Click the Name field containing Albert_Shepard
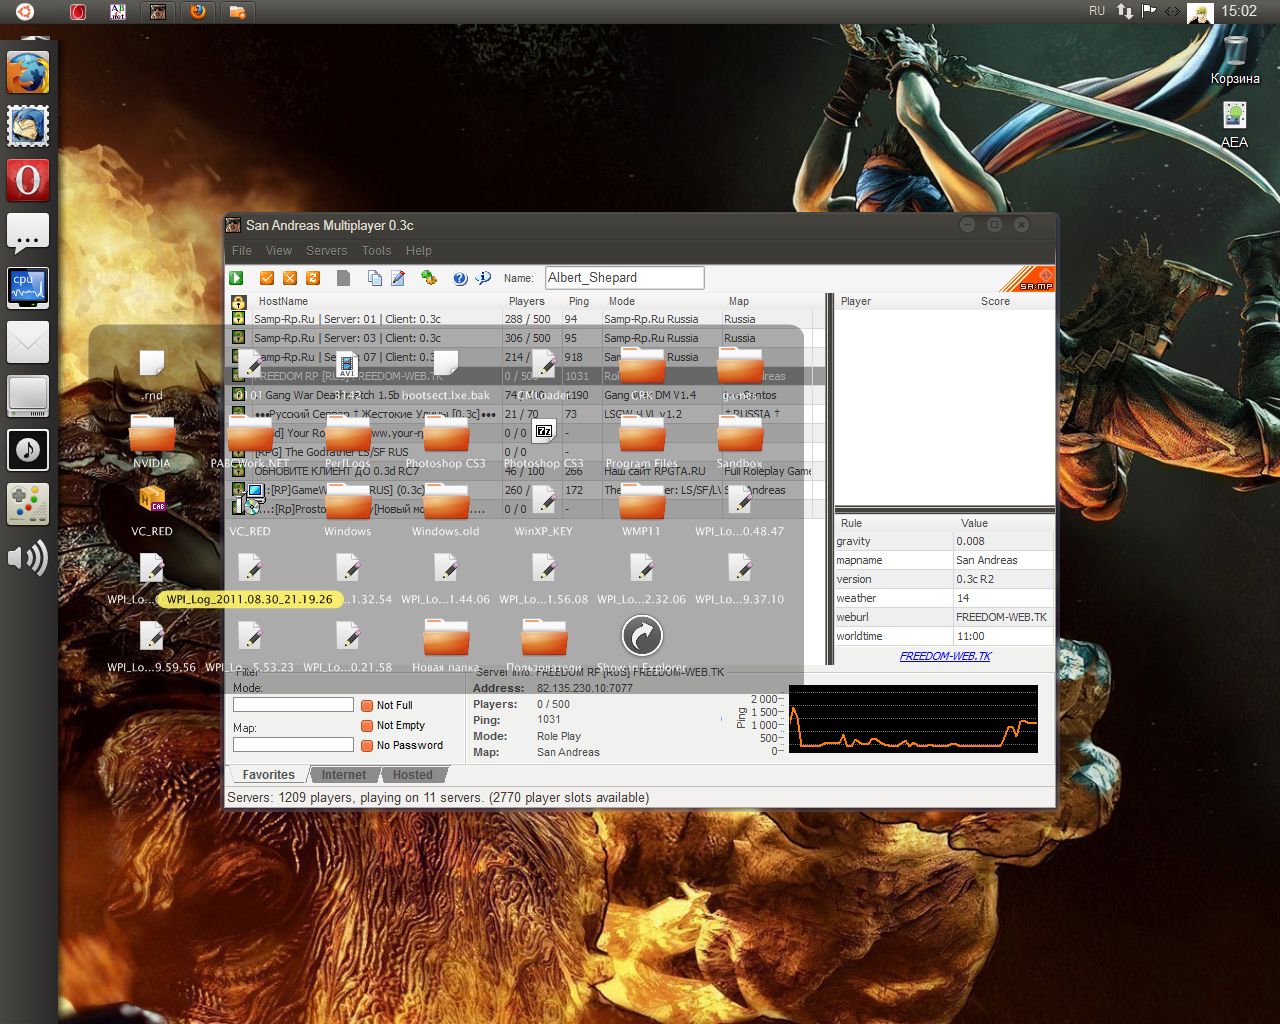The image size is (1280, 1024). click(624, 278)
